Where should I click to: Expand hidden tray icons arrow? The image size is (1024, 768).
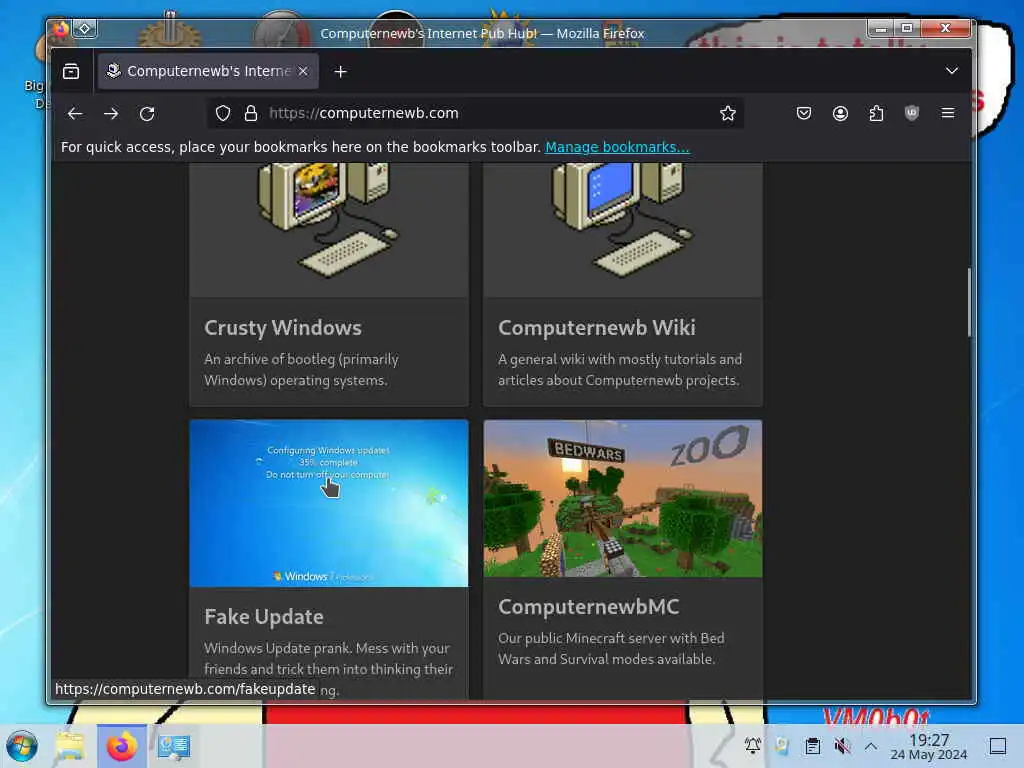point(871,746)
